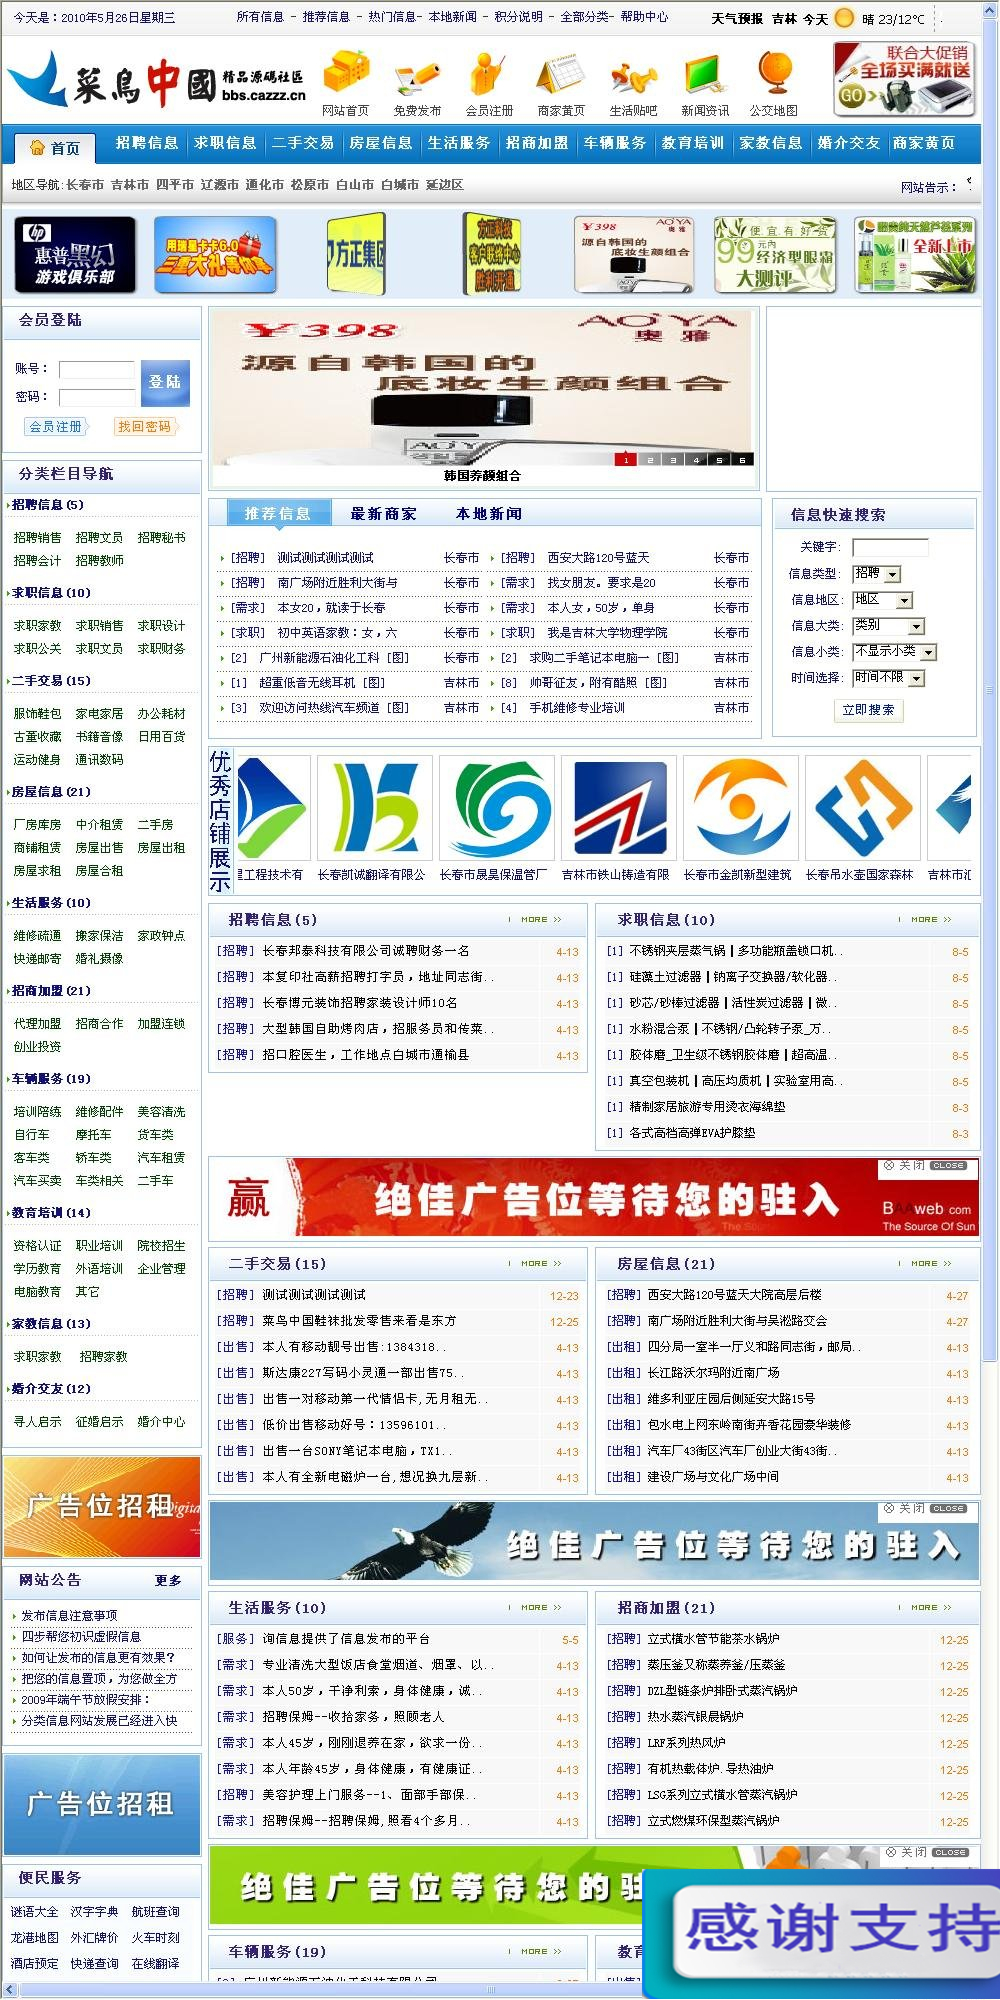The image size is (1000, 2000).
Task: Open the 信息类型 dropdown
Action: 877,574
